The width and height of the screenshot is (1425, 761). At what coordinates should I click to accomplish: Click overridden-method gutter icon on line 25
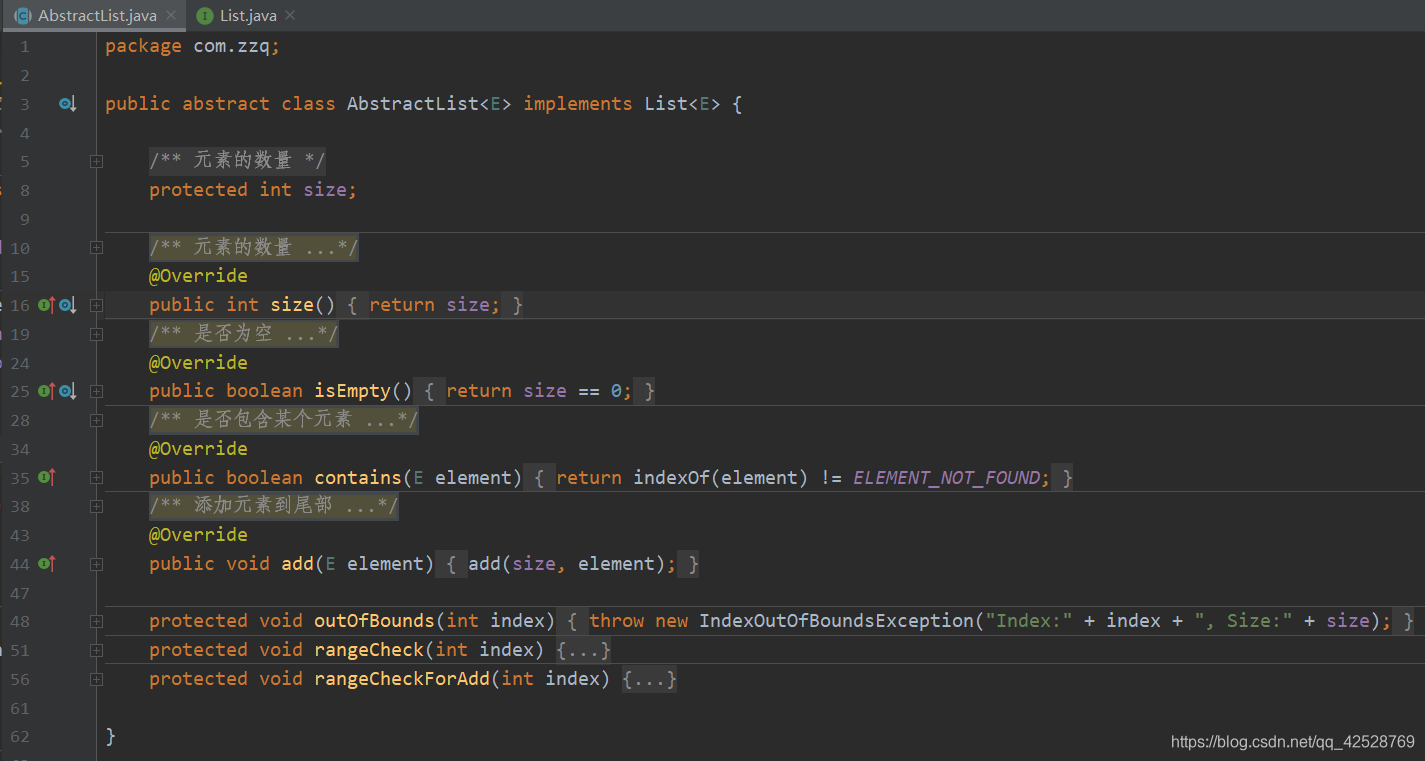click(x=68, y=391)
